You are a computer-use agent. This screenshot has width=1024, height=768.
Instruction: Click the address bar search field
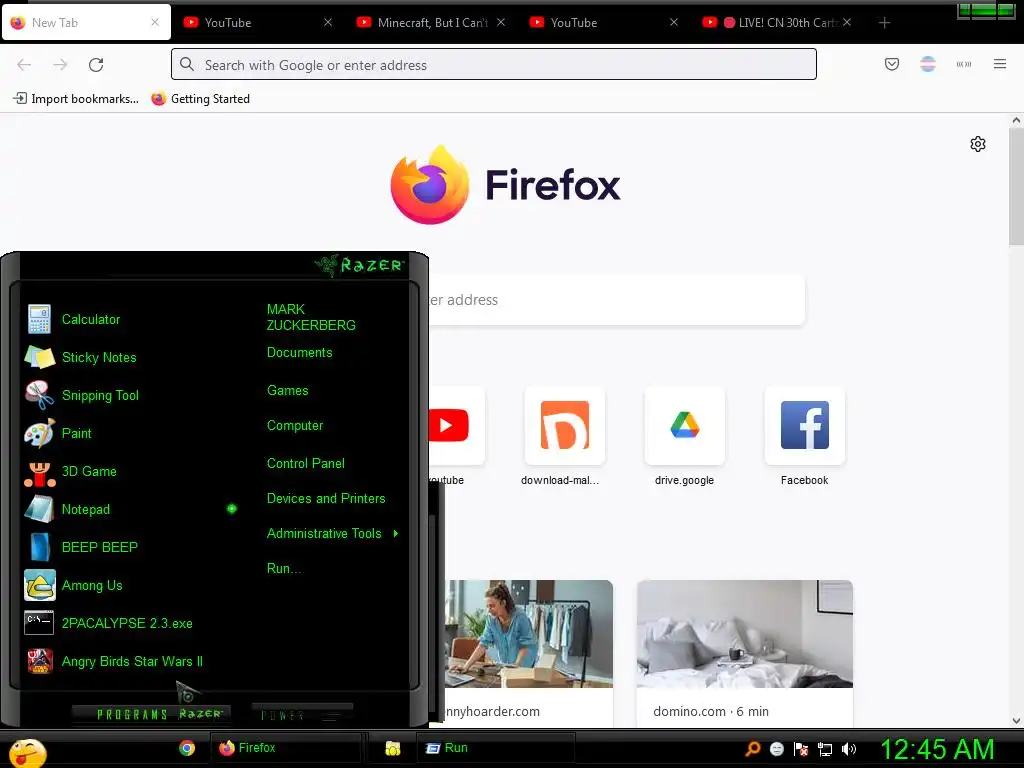[x=494, y=65]
